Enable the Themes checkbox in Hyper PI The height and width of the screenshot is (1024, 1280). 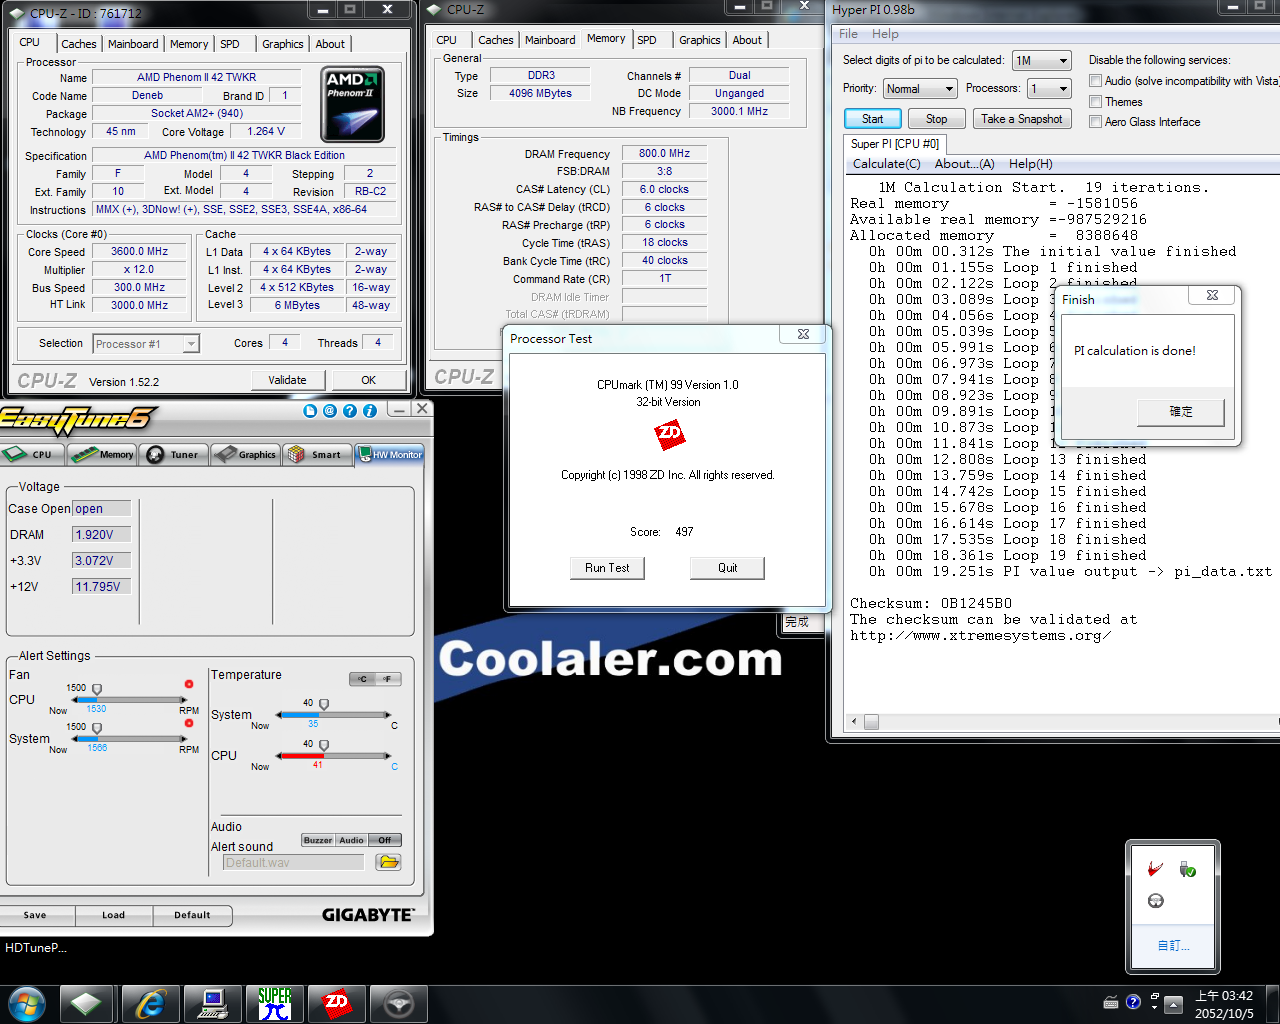click(1095, 101)
